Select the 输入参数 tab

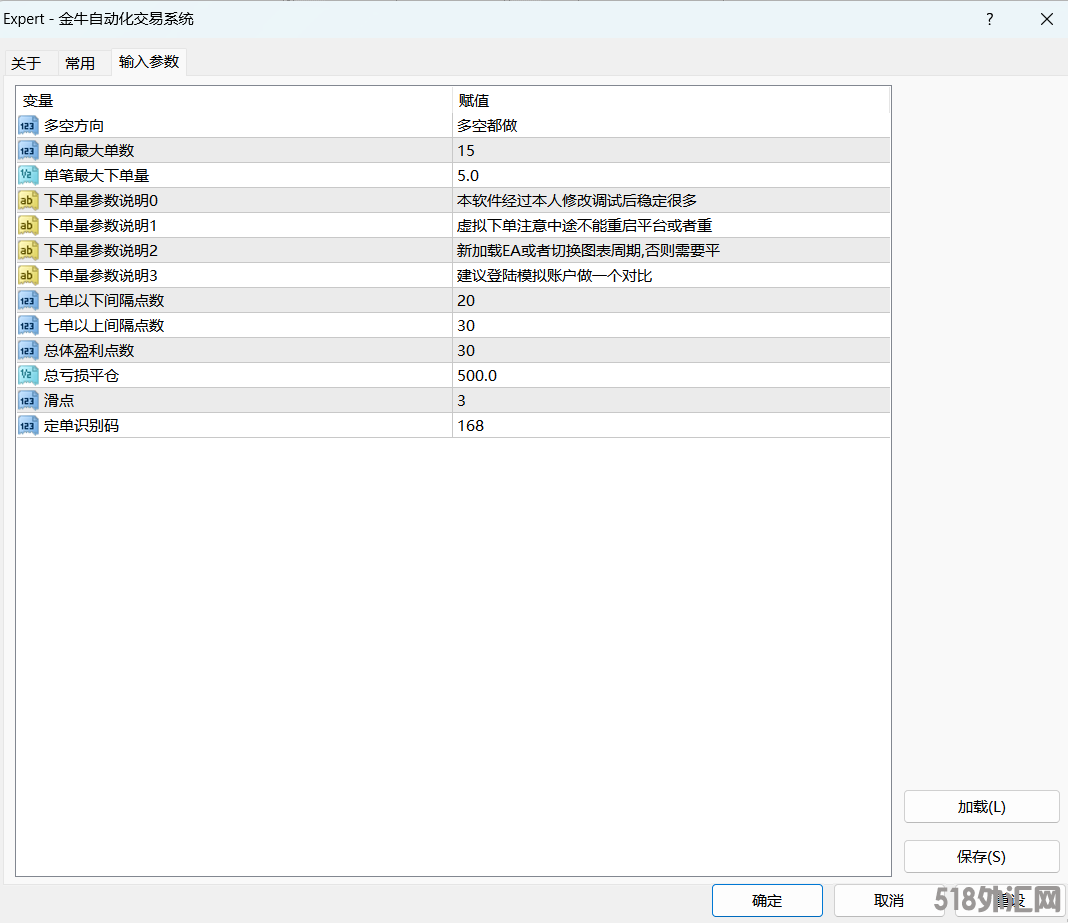click(x=149, y=62)
